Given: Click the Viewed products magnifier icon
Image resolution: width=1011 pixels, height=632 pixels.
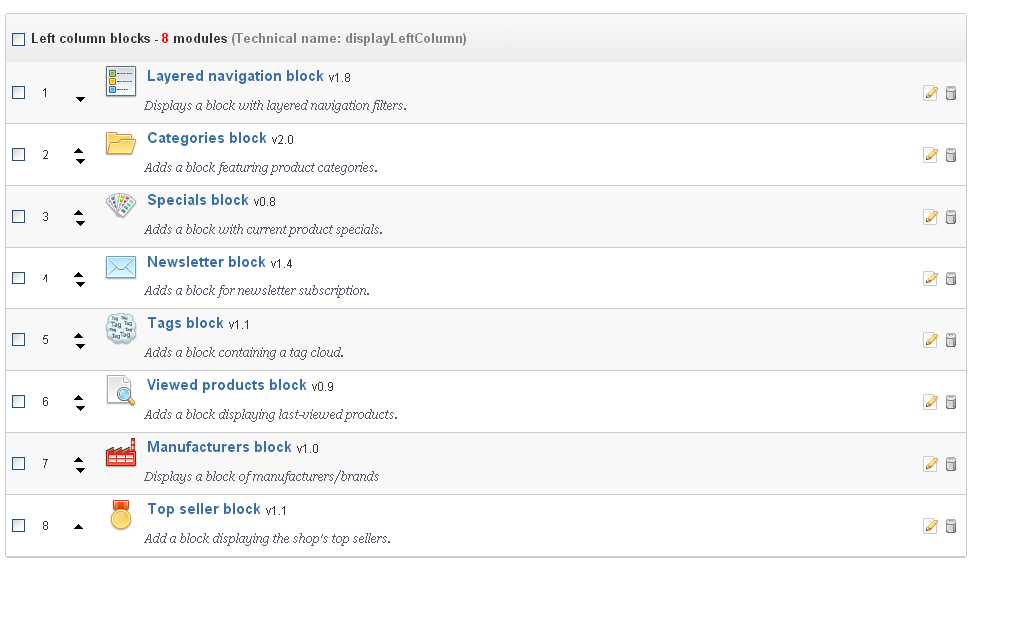Looking at the screenshot, I should [x=120, y=390].
